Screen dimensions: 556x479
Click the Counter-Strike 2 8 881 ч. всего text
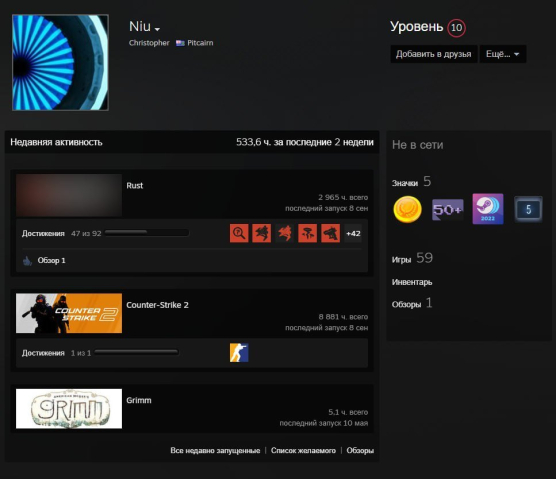click(343, 317)
